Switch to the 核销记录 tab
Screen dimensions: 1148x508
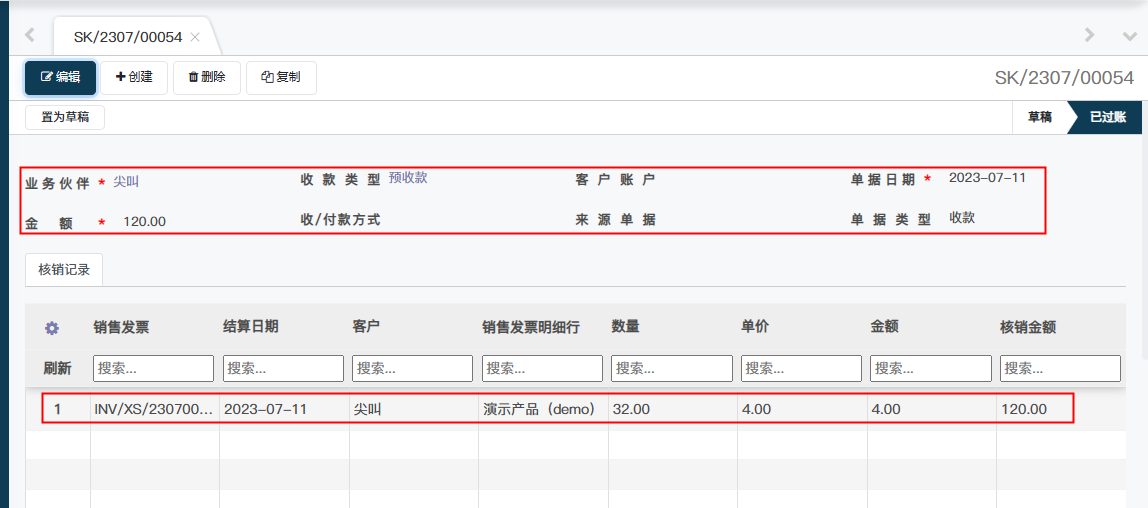coord(64,270)
